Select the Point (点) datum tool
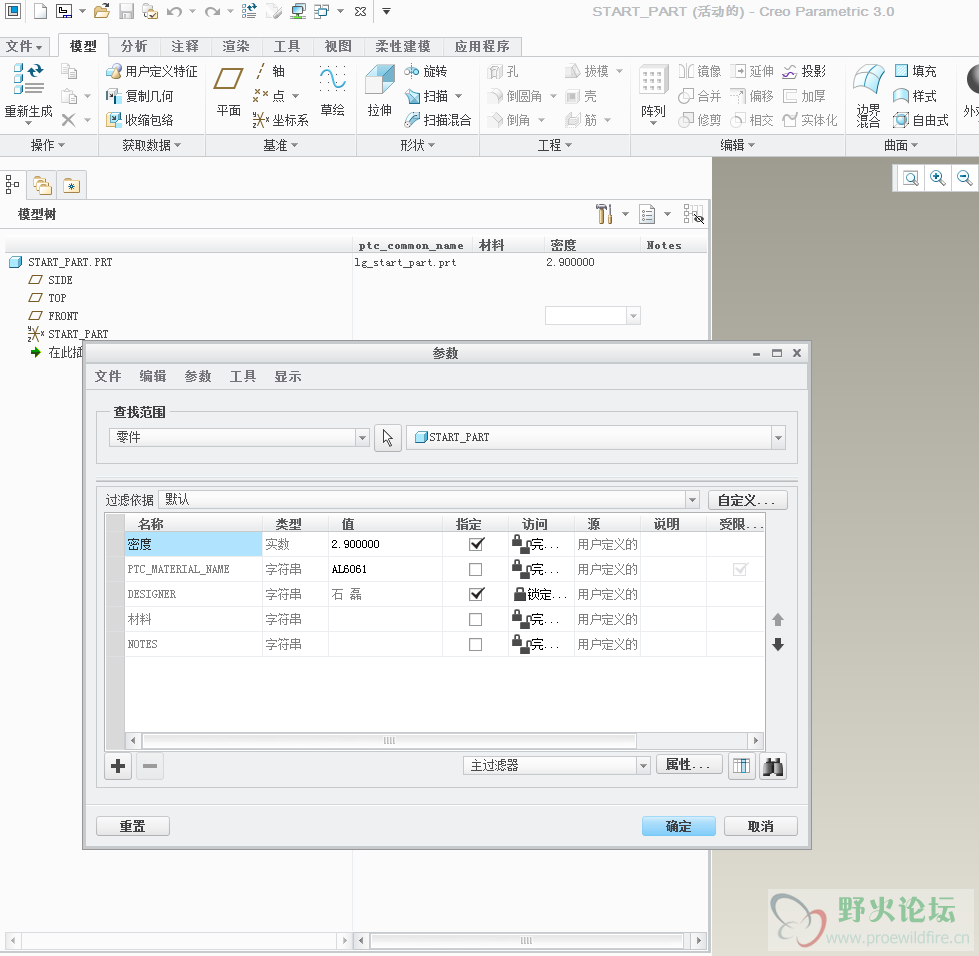 tap(270, 96)
